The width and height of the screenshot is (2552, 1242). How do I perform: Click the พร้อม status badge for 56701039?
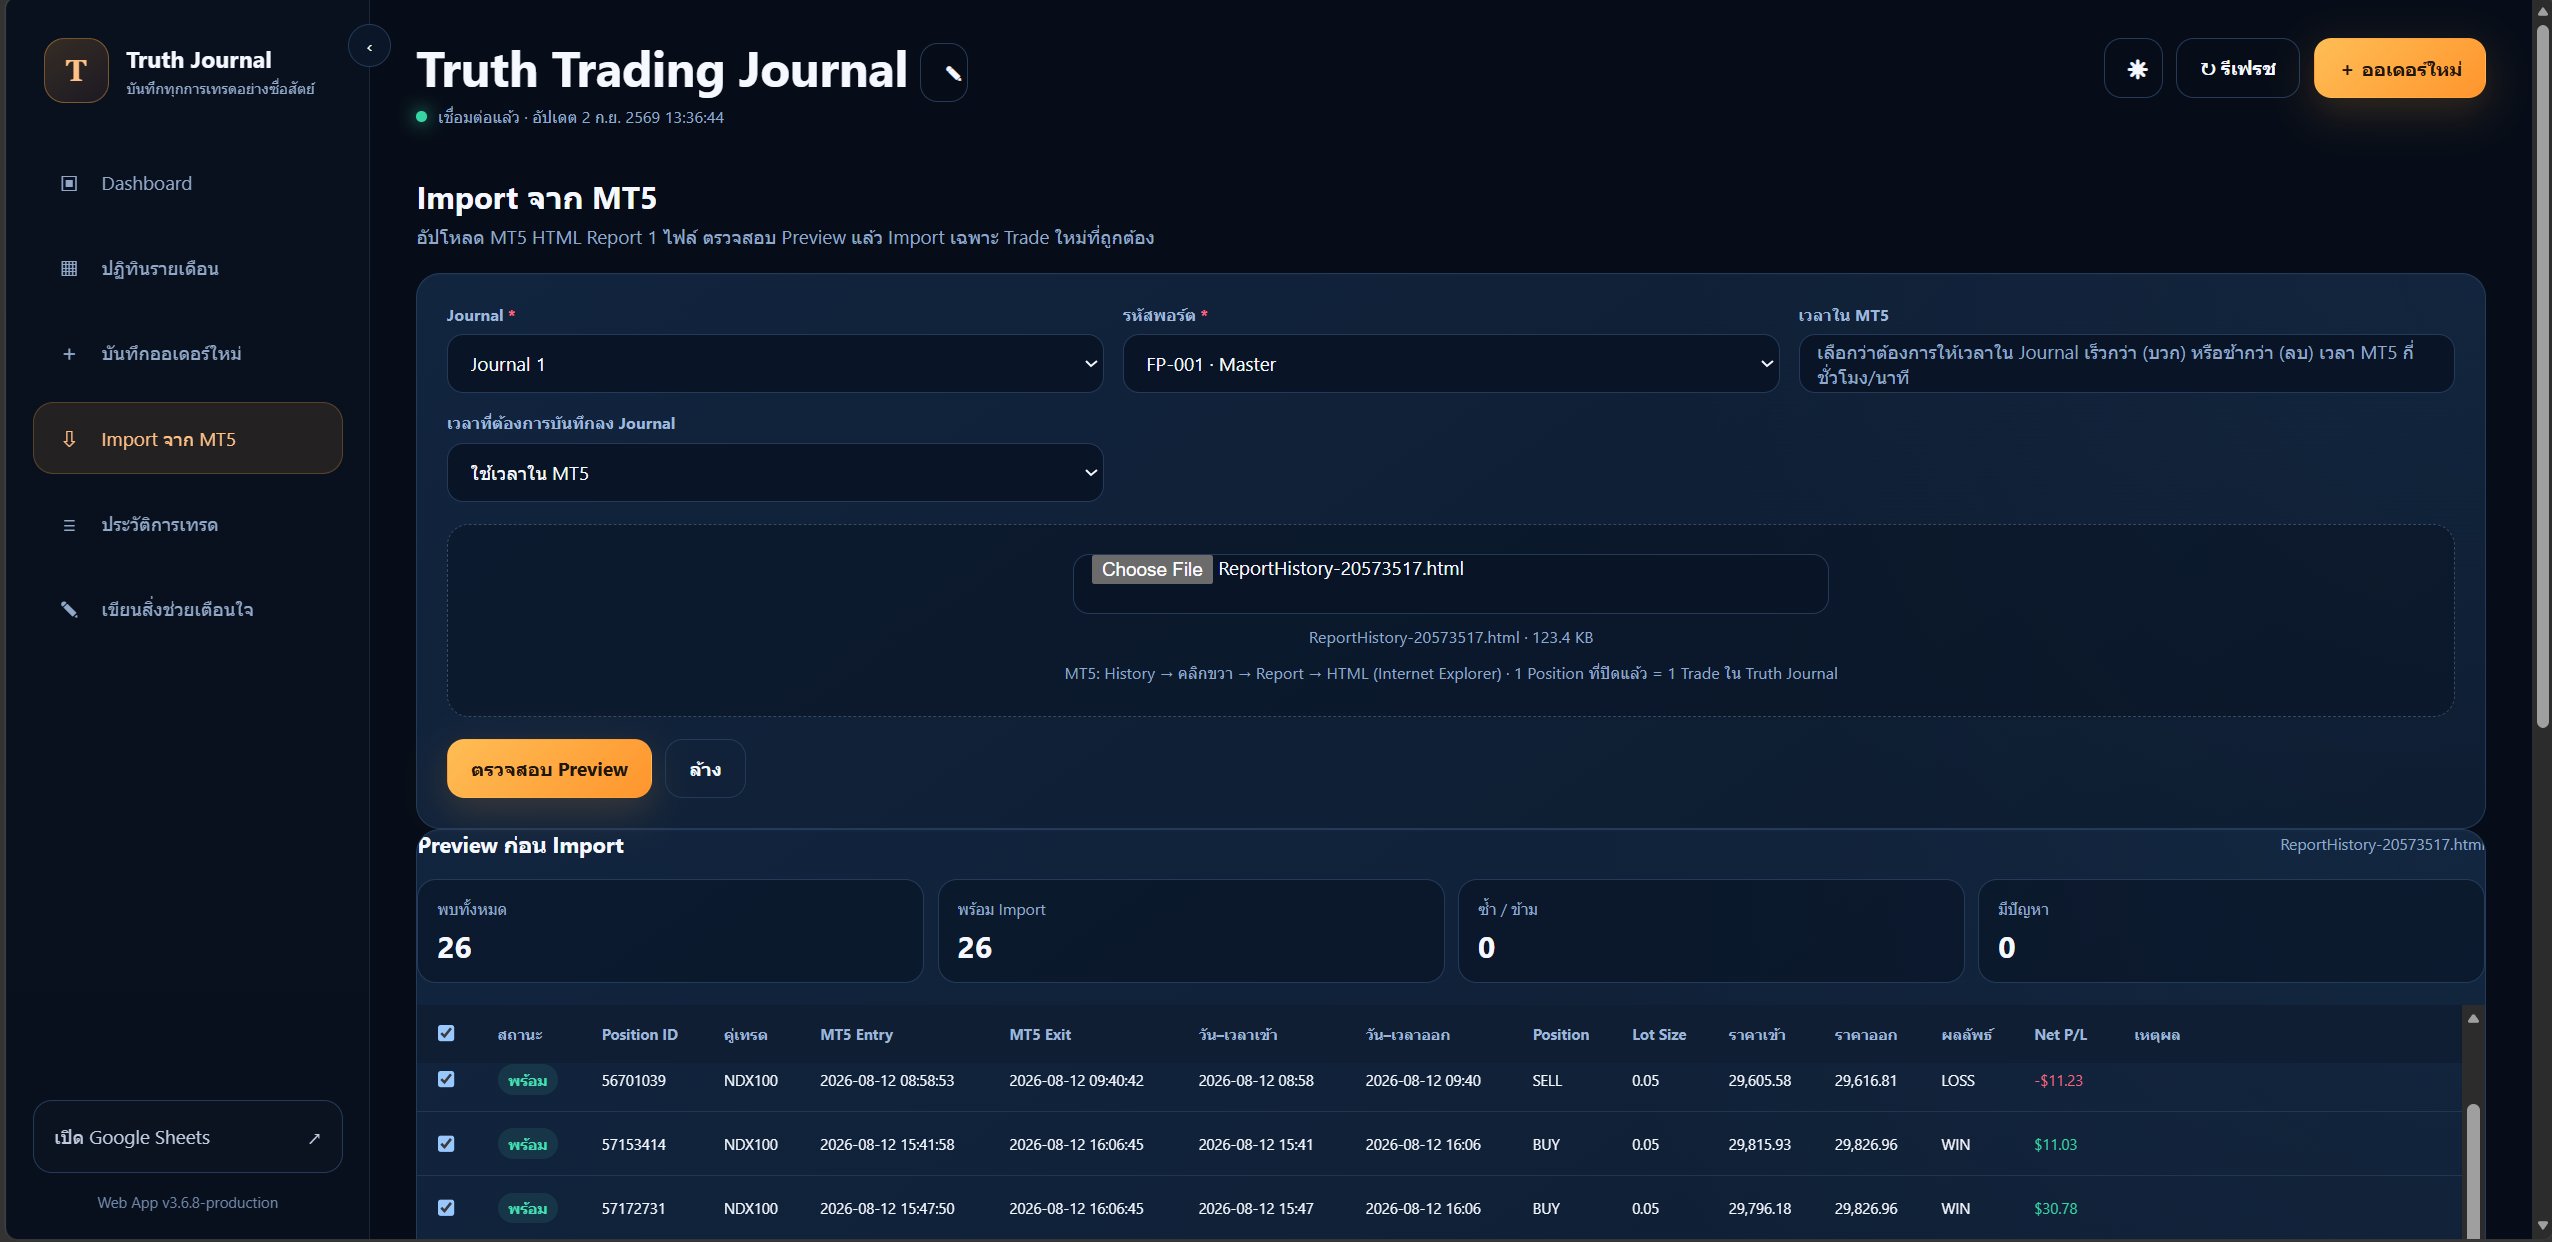[x=527, y=1081]
